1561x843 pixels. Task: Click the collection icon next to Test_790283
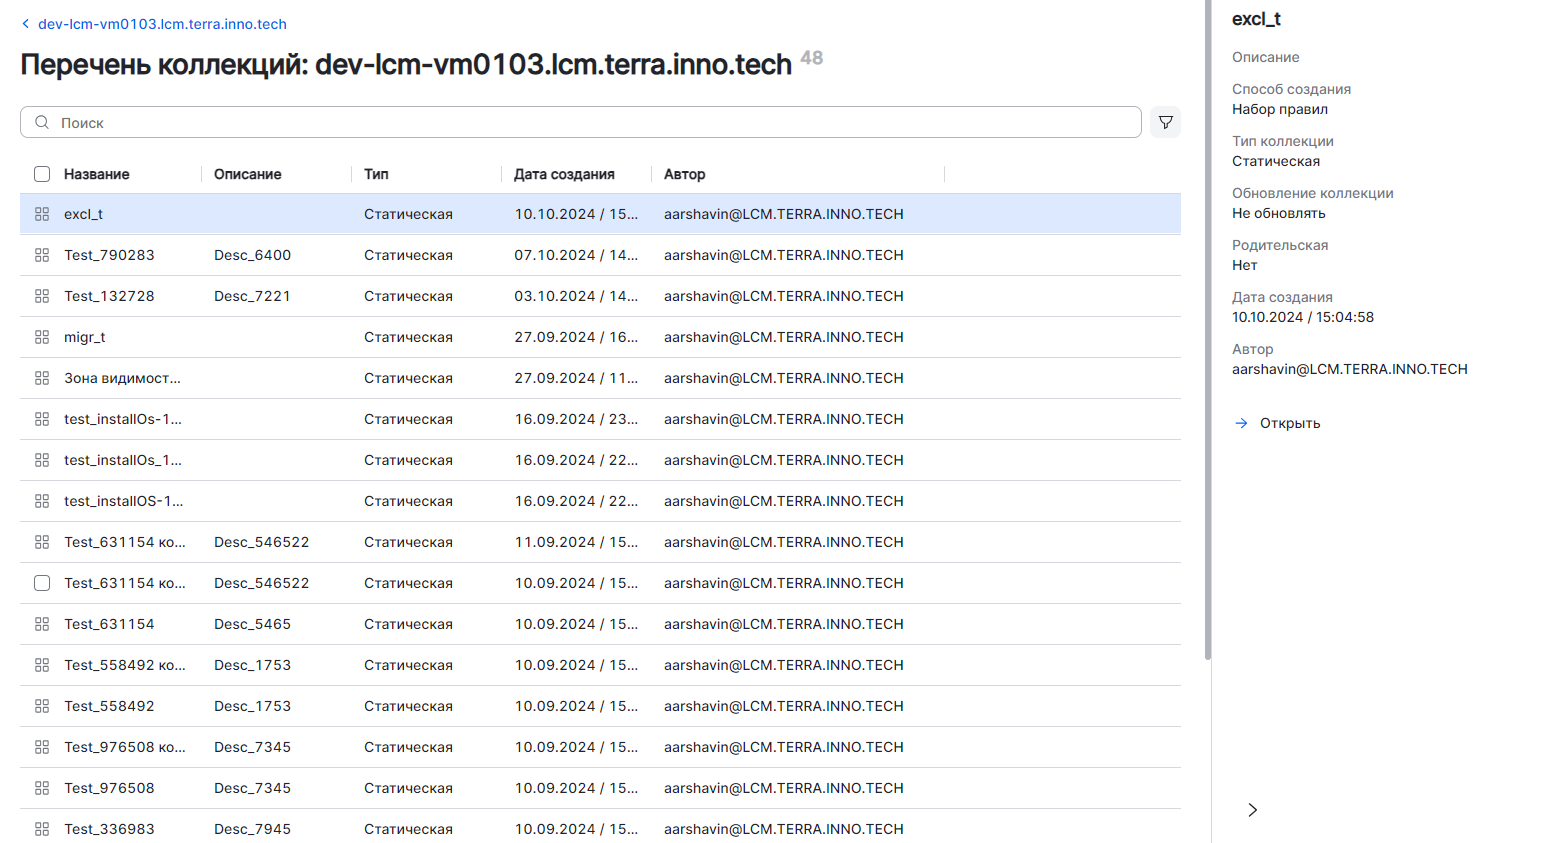42,255
